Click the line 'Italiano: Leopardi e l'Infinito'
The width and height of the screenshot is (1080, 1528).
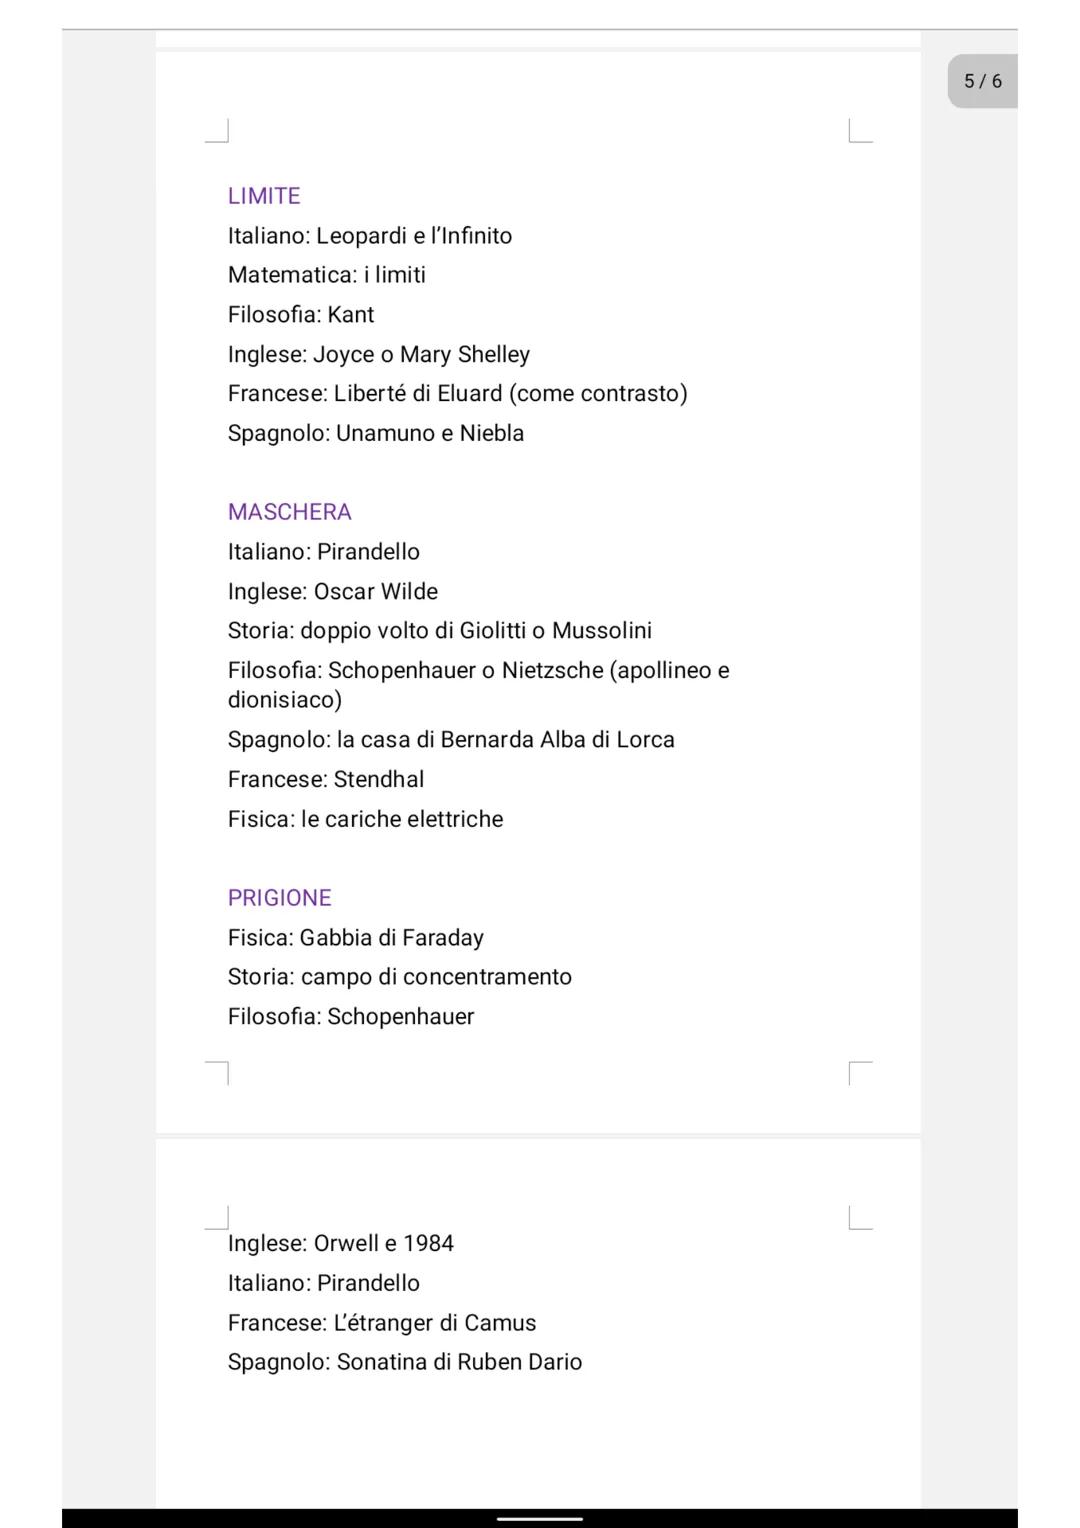pyautogui.click(x=369, y=236)
